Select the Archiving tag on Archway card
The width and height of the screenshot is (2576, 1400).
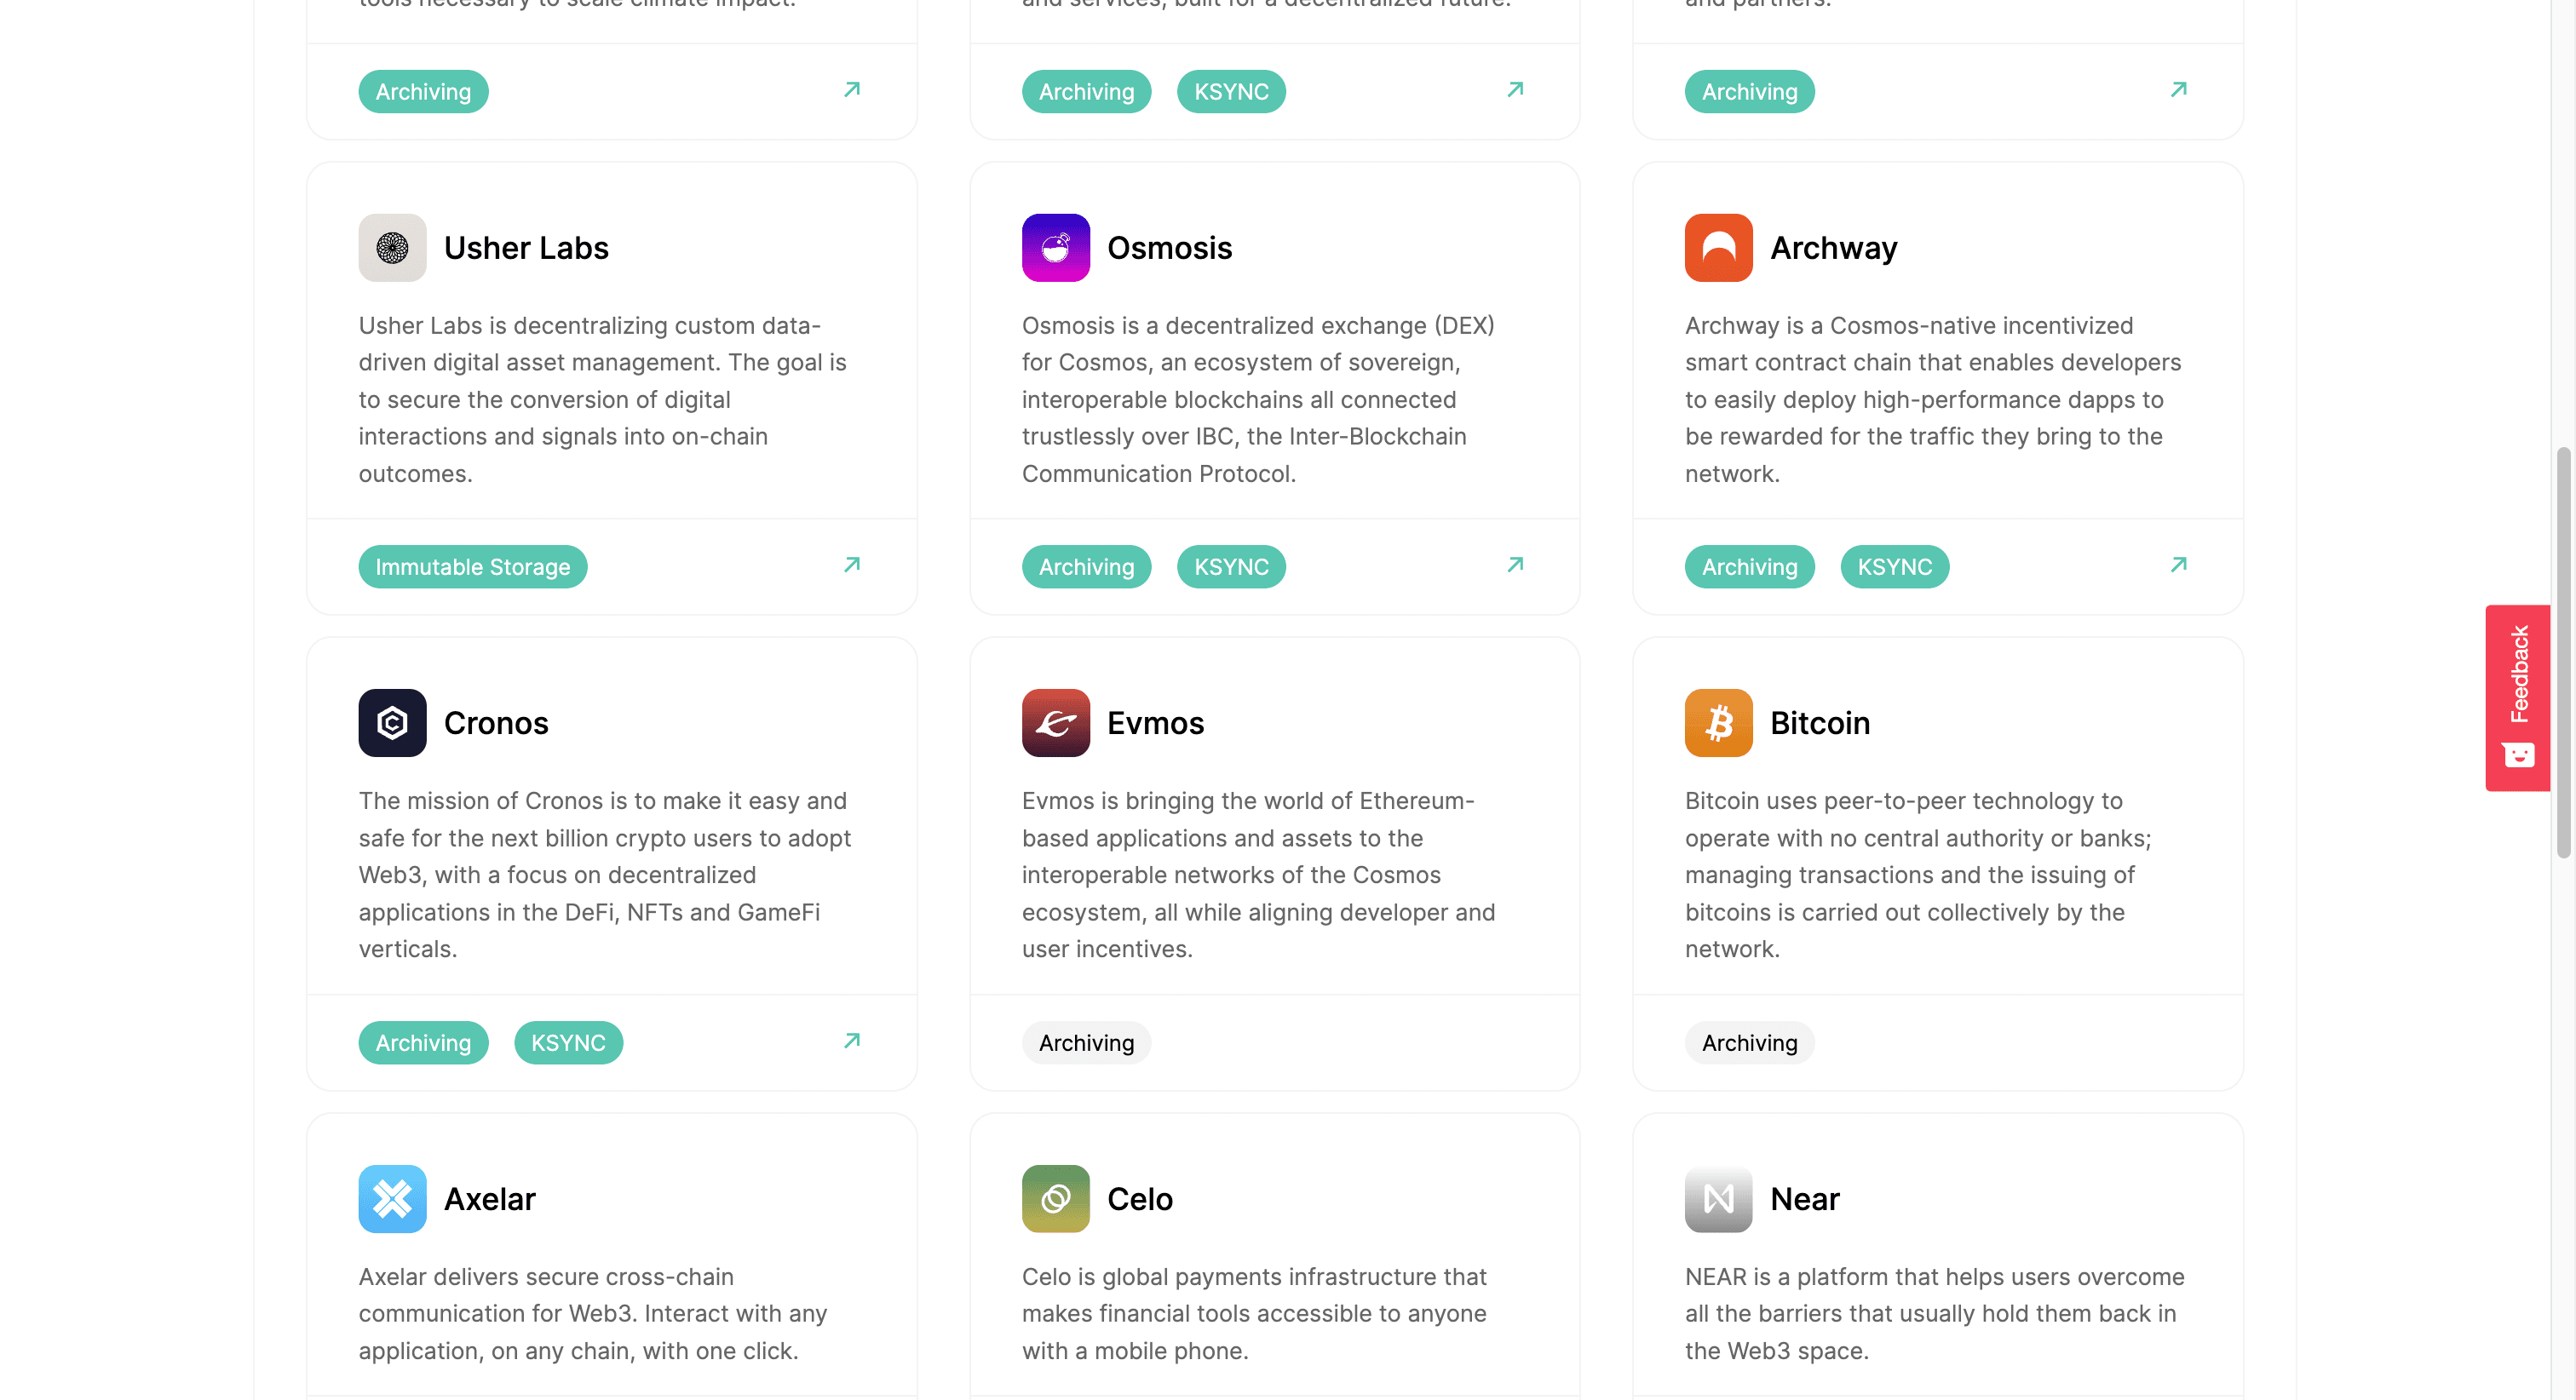(1749, 567)
